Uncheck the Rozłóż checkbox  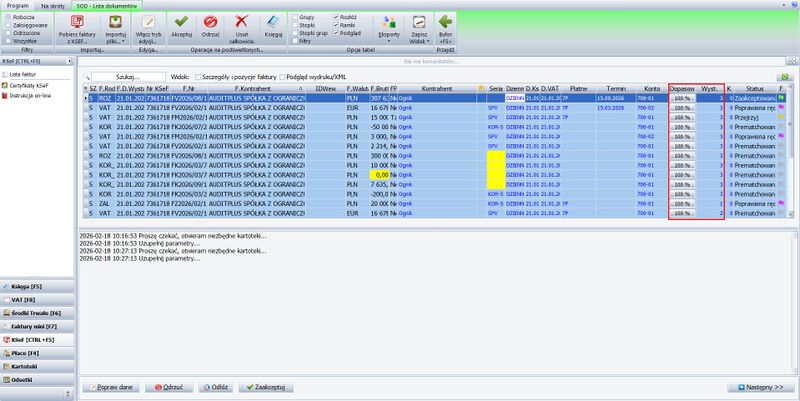336,17
